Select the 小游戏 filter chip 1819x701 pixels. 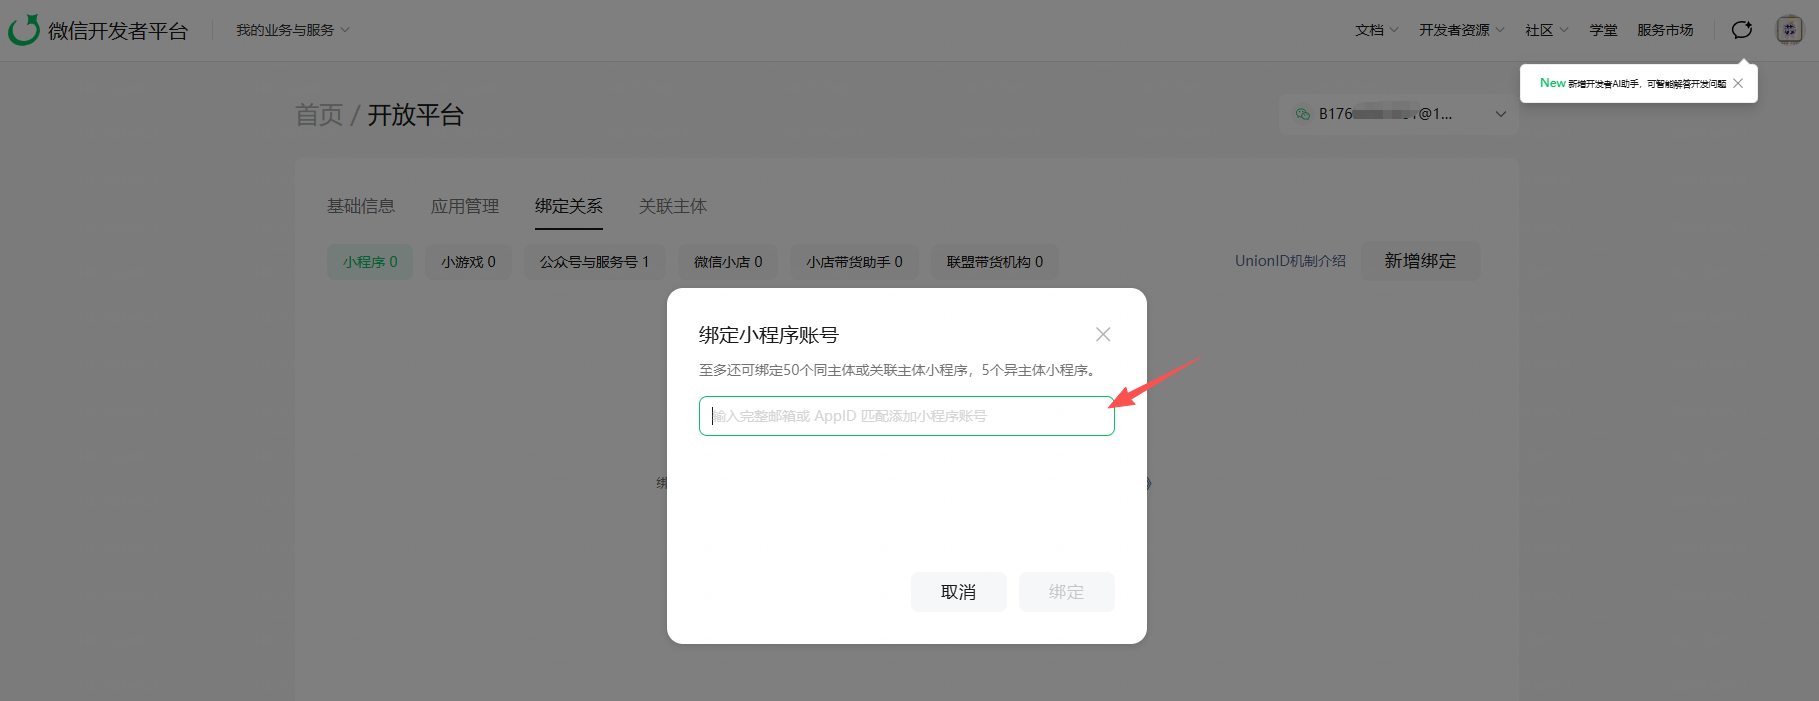click(468, 262)
